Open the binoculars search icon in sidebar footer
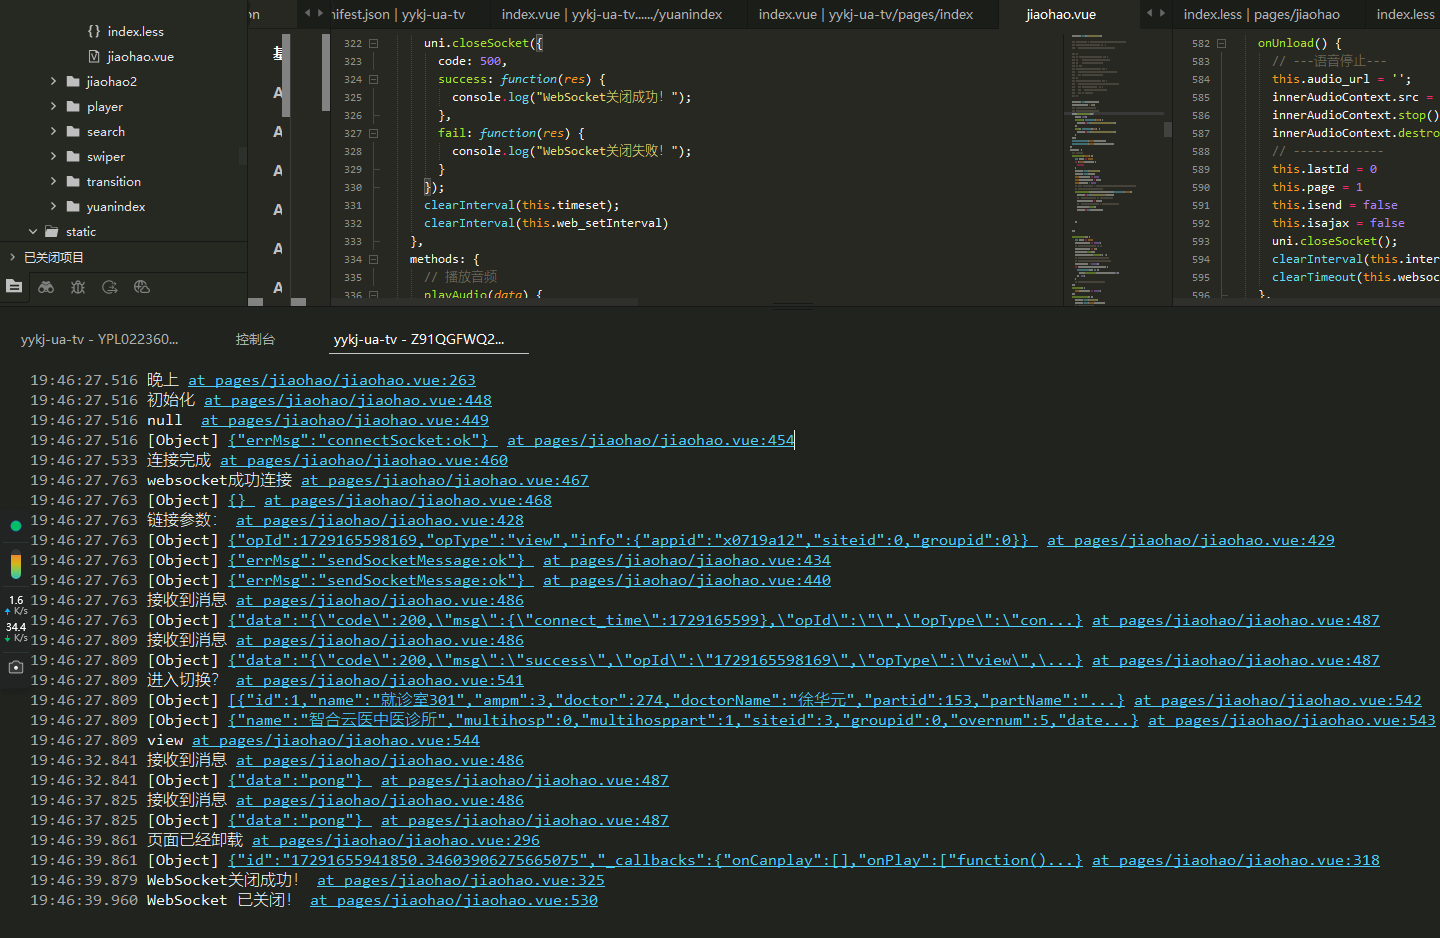Screen dimensions: 1440x938 [x=46, y=287]
